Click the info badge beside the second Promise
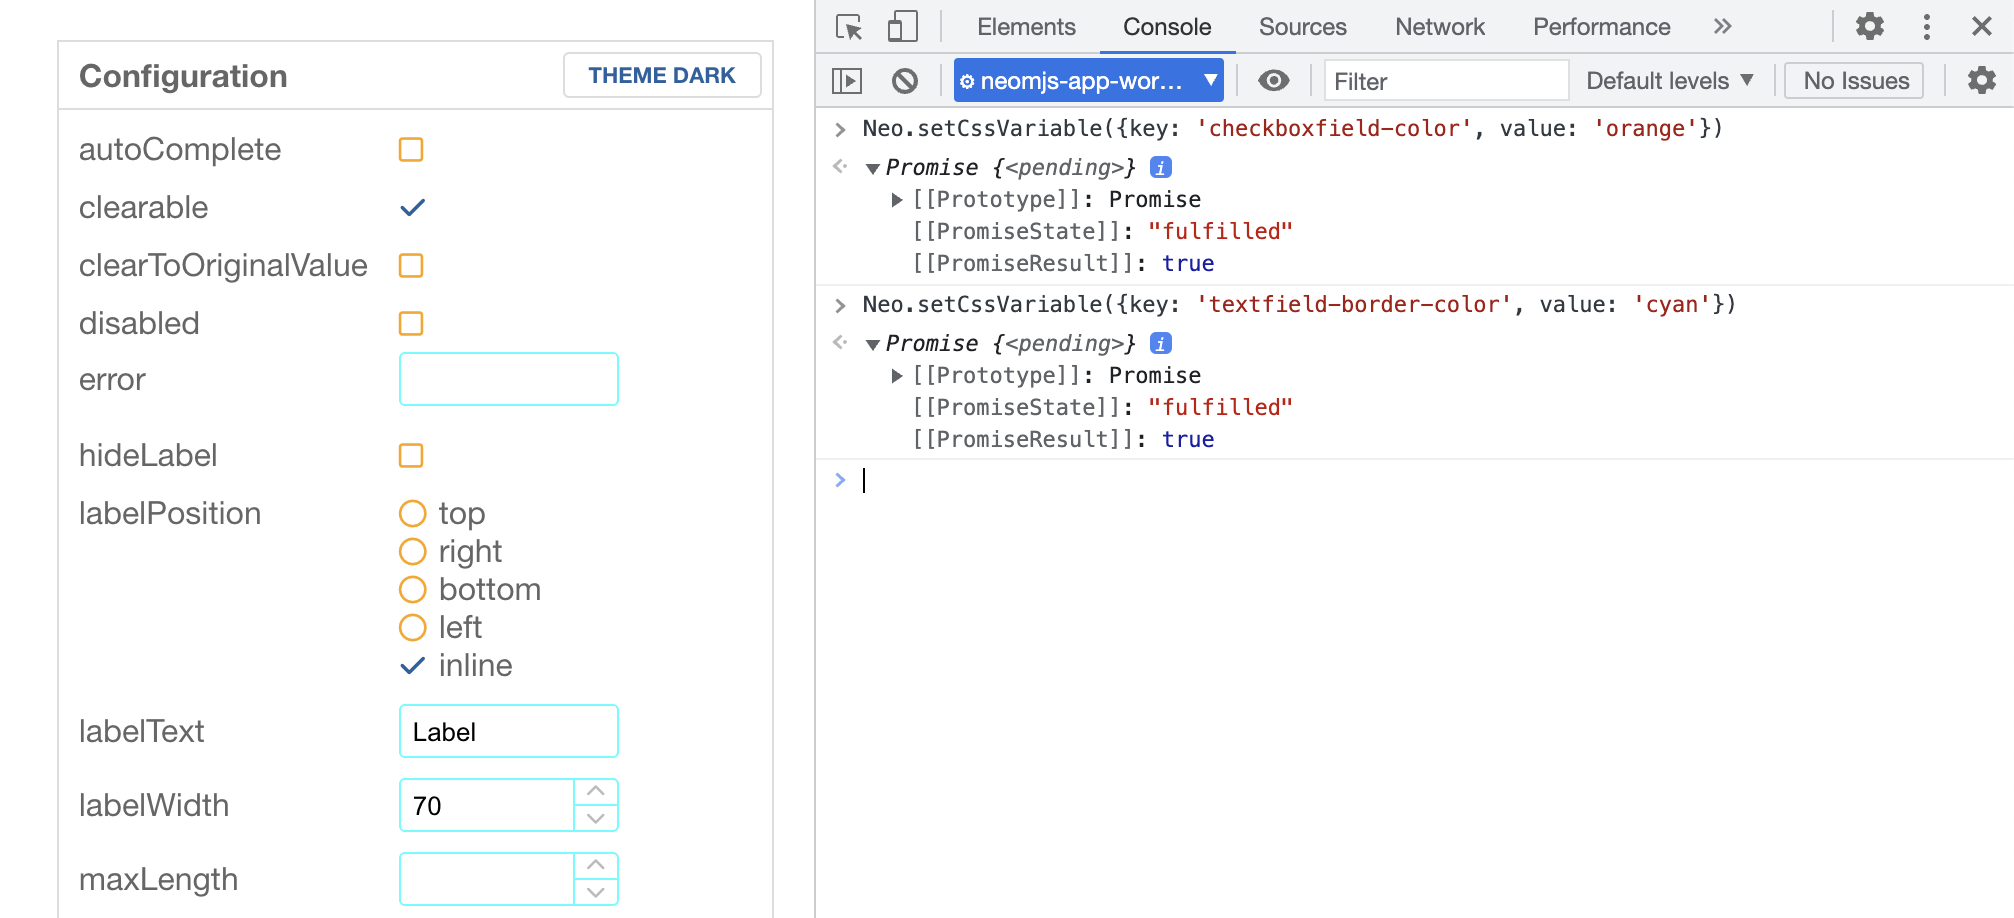Viewport: 2014px width, 918px height. 1160,343
